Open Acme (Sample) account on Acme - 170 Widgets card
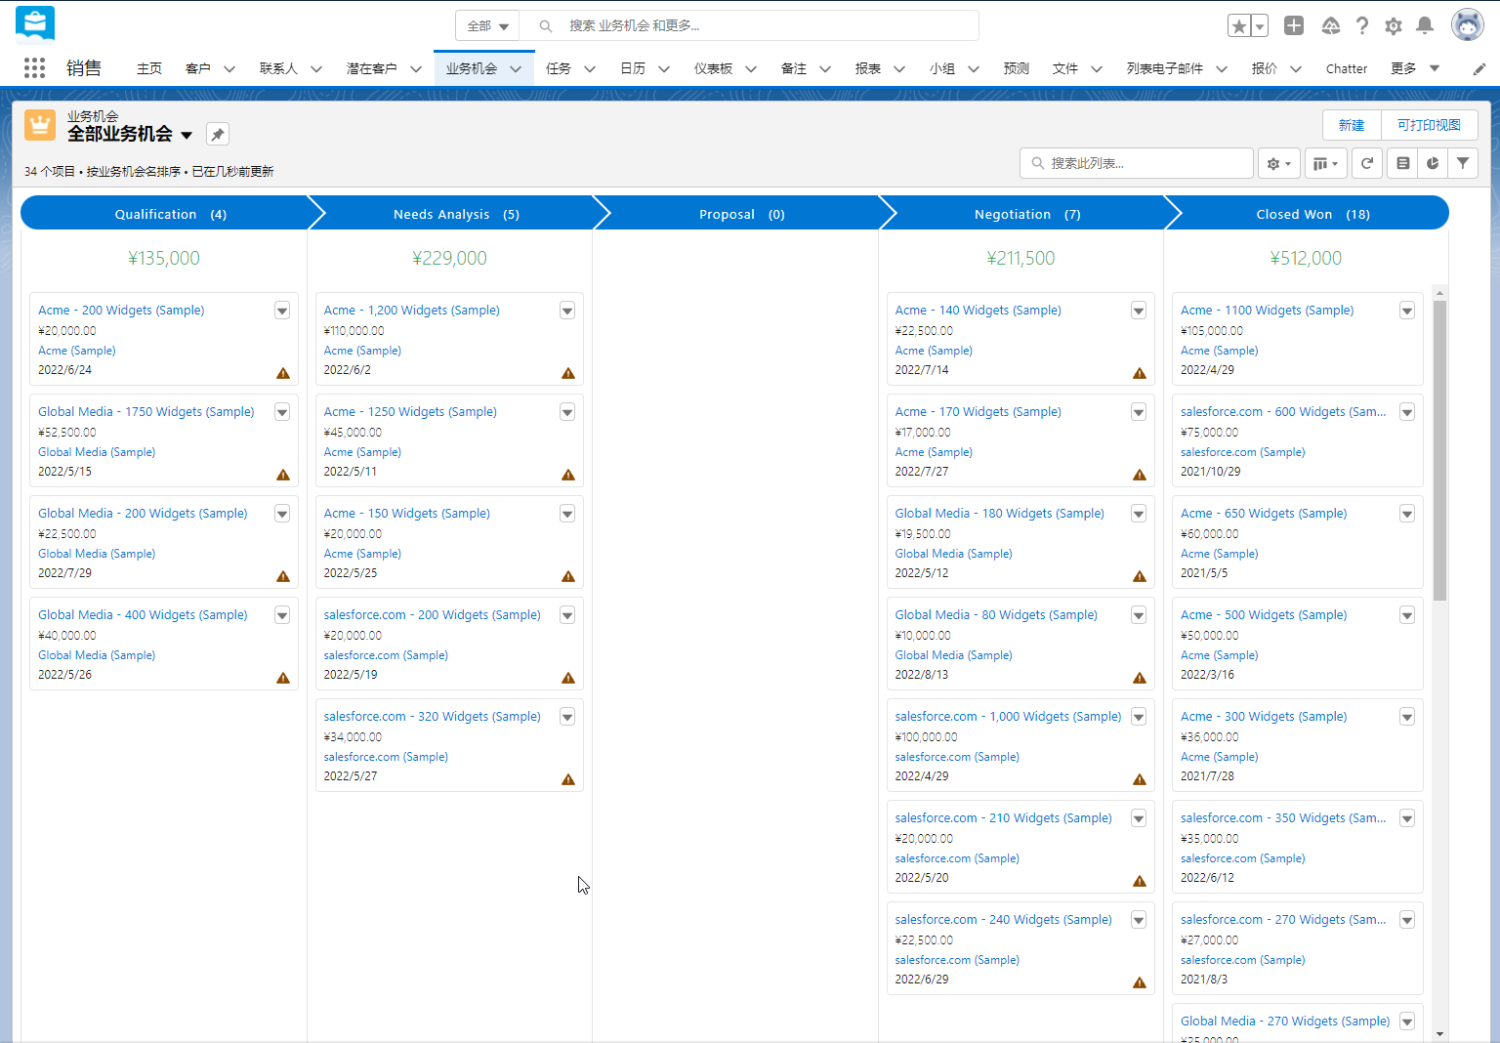The height and width of the screenshot is (1043, 1500). (x=934, y=452)
